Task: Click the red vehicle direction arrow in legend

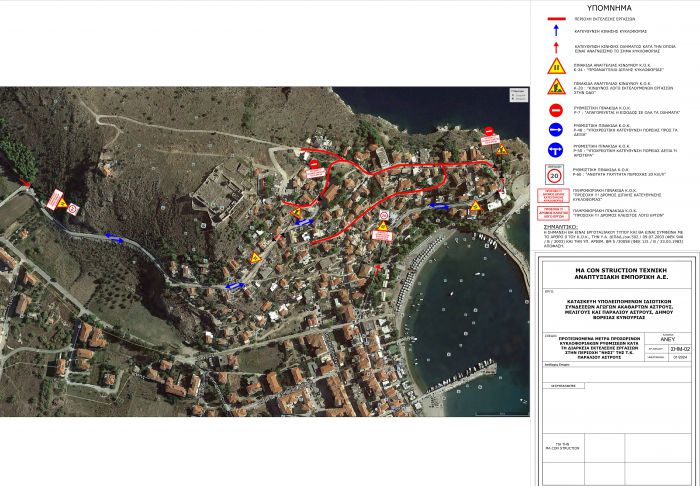Action: (556, 48)
